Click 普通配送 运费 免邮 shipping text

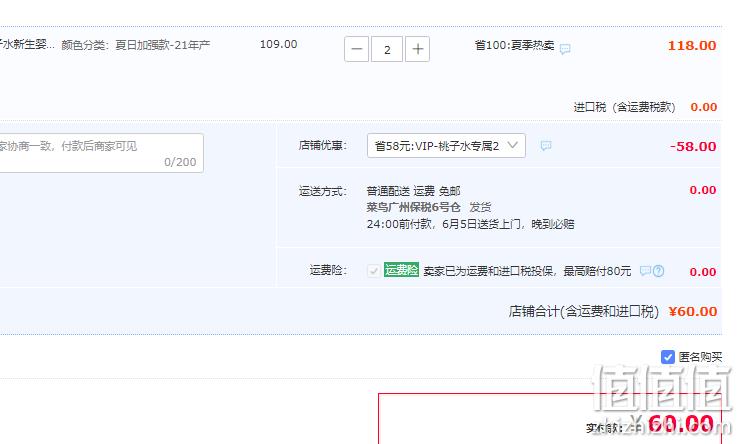click(x=414, y=191)
